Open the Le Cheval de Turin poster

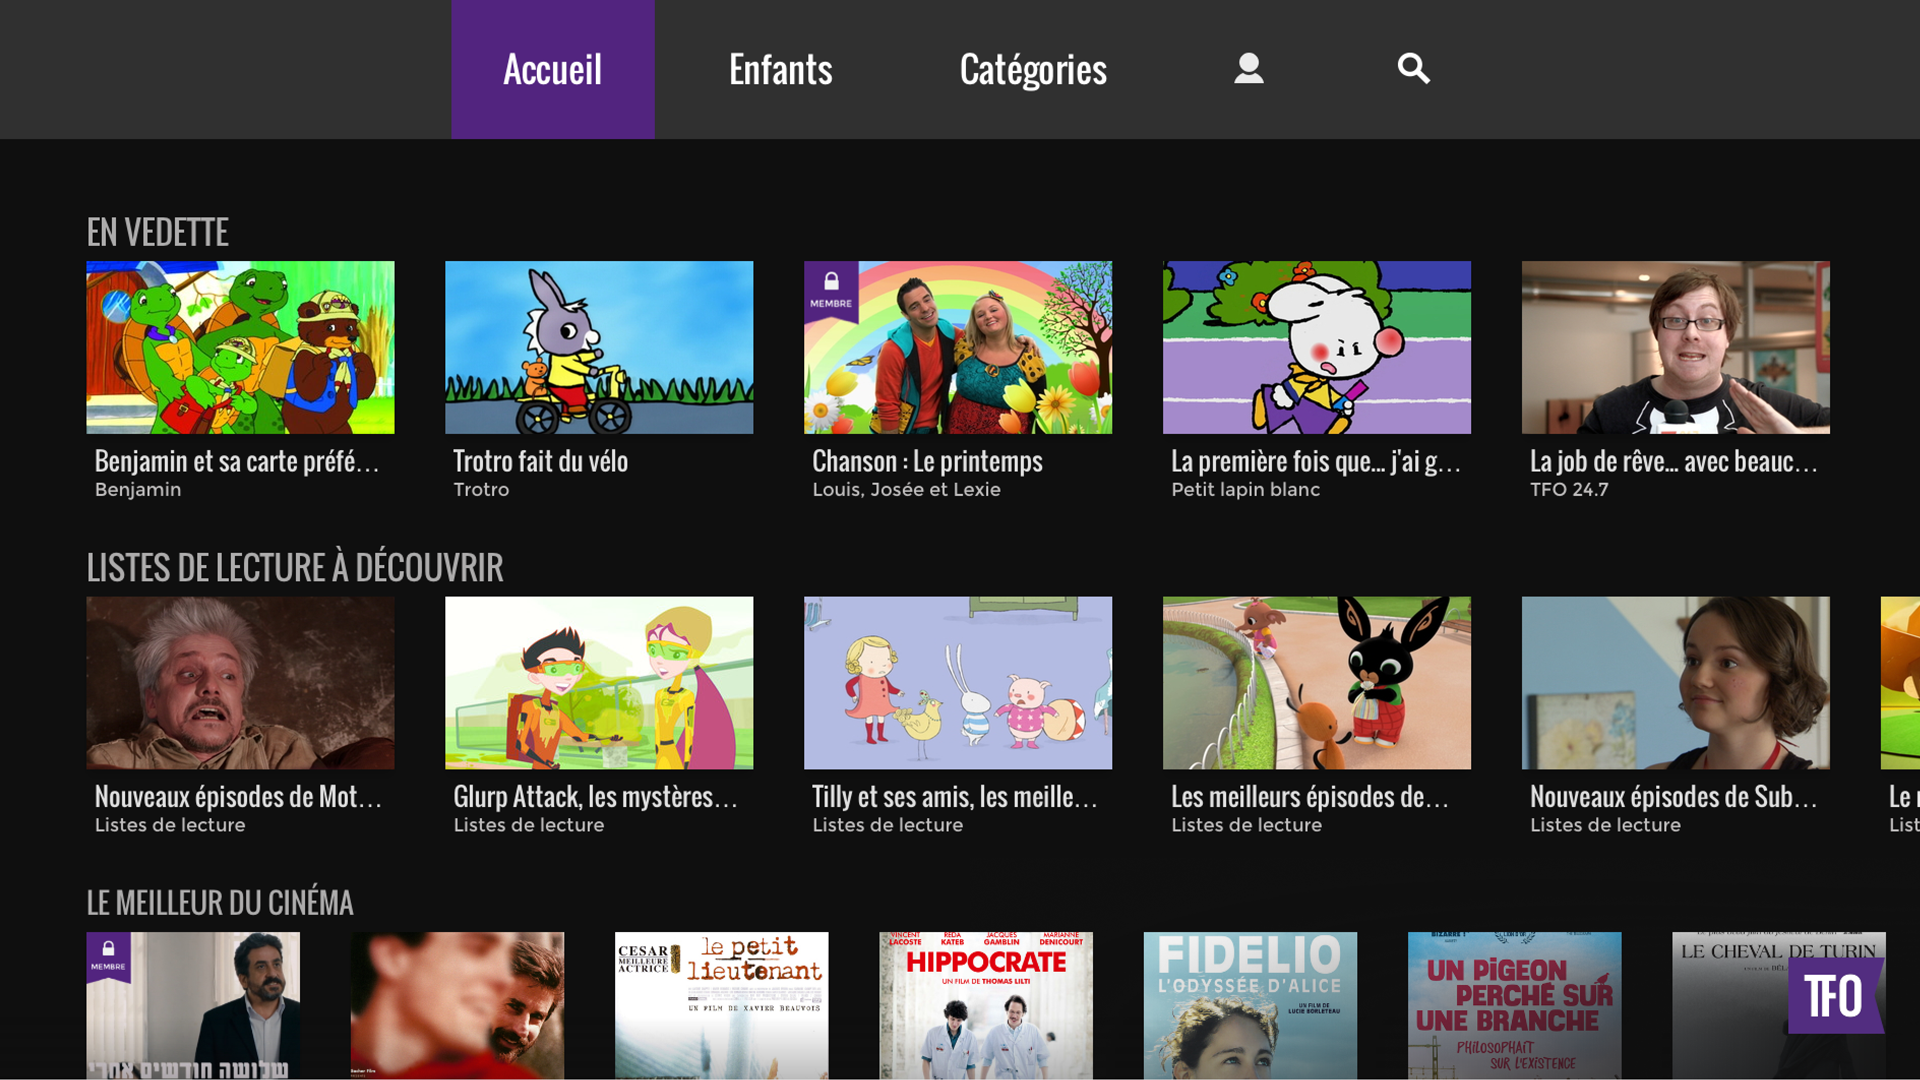[x=1779, y=1006]
